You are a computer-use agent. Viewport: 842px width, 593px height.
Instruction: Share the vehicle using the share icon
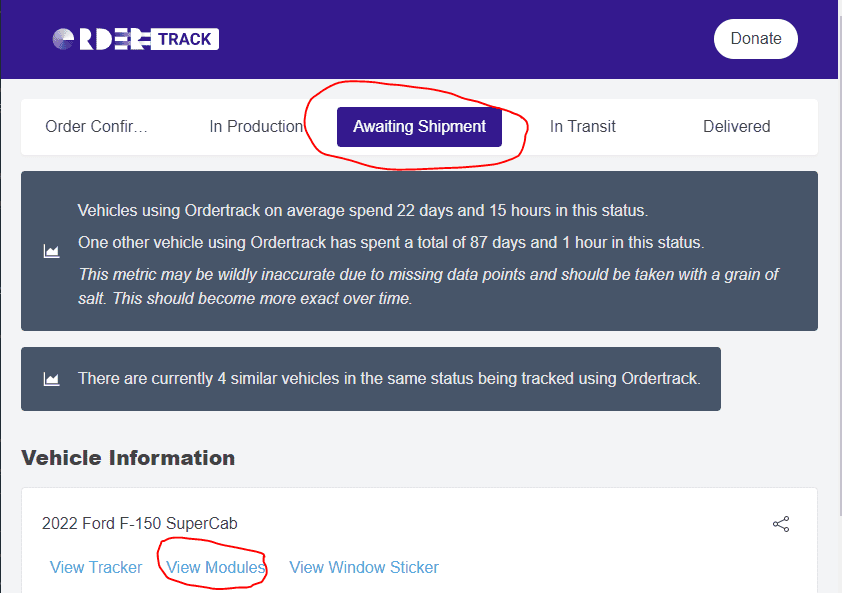[781, 524]
